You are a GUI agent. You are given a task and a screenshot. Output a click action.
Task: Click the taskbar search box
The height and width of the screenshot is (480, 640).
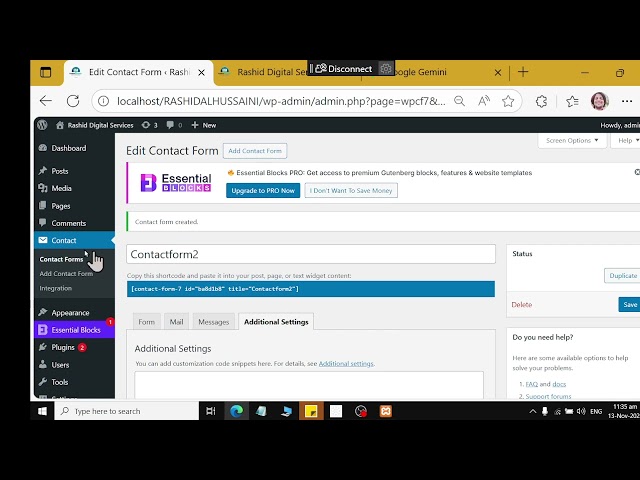tap(127, 411)
